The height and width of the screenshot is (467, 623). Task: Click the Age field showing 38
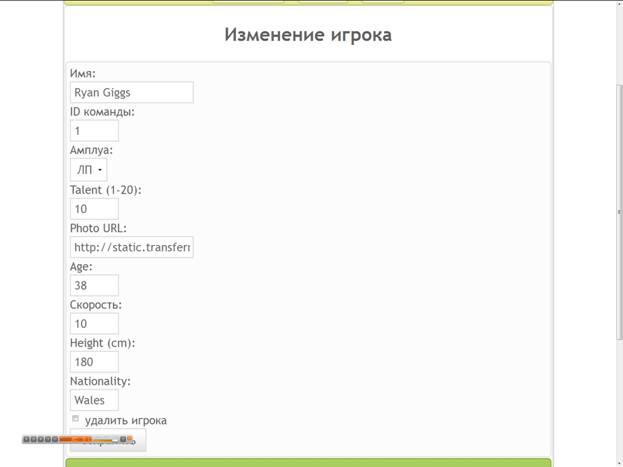point(94,285)
